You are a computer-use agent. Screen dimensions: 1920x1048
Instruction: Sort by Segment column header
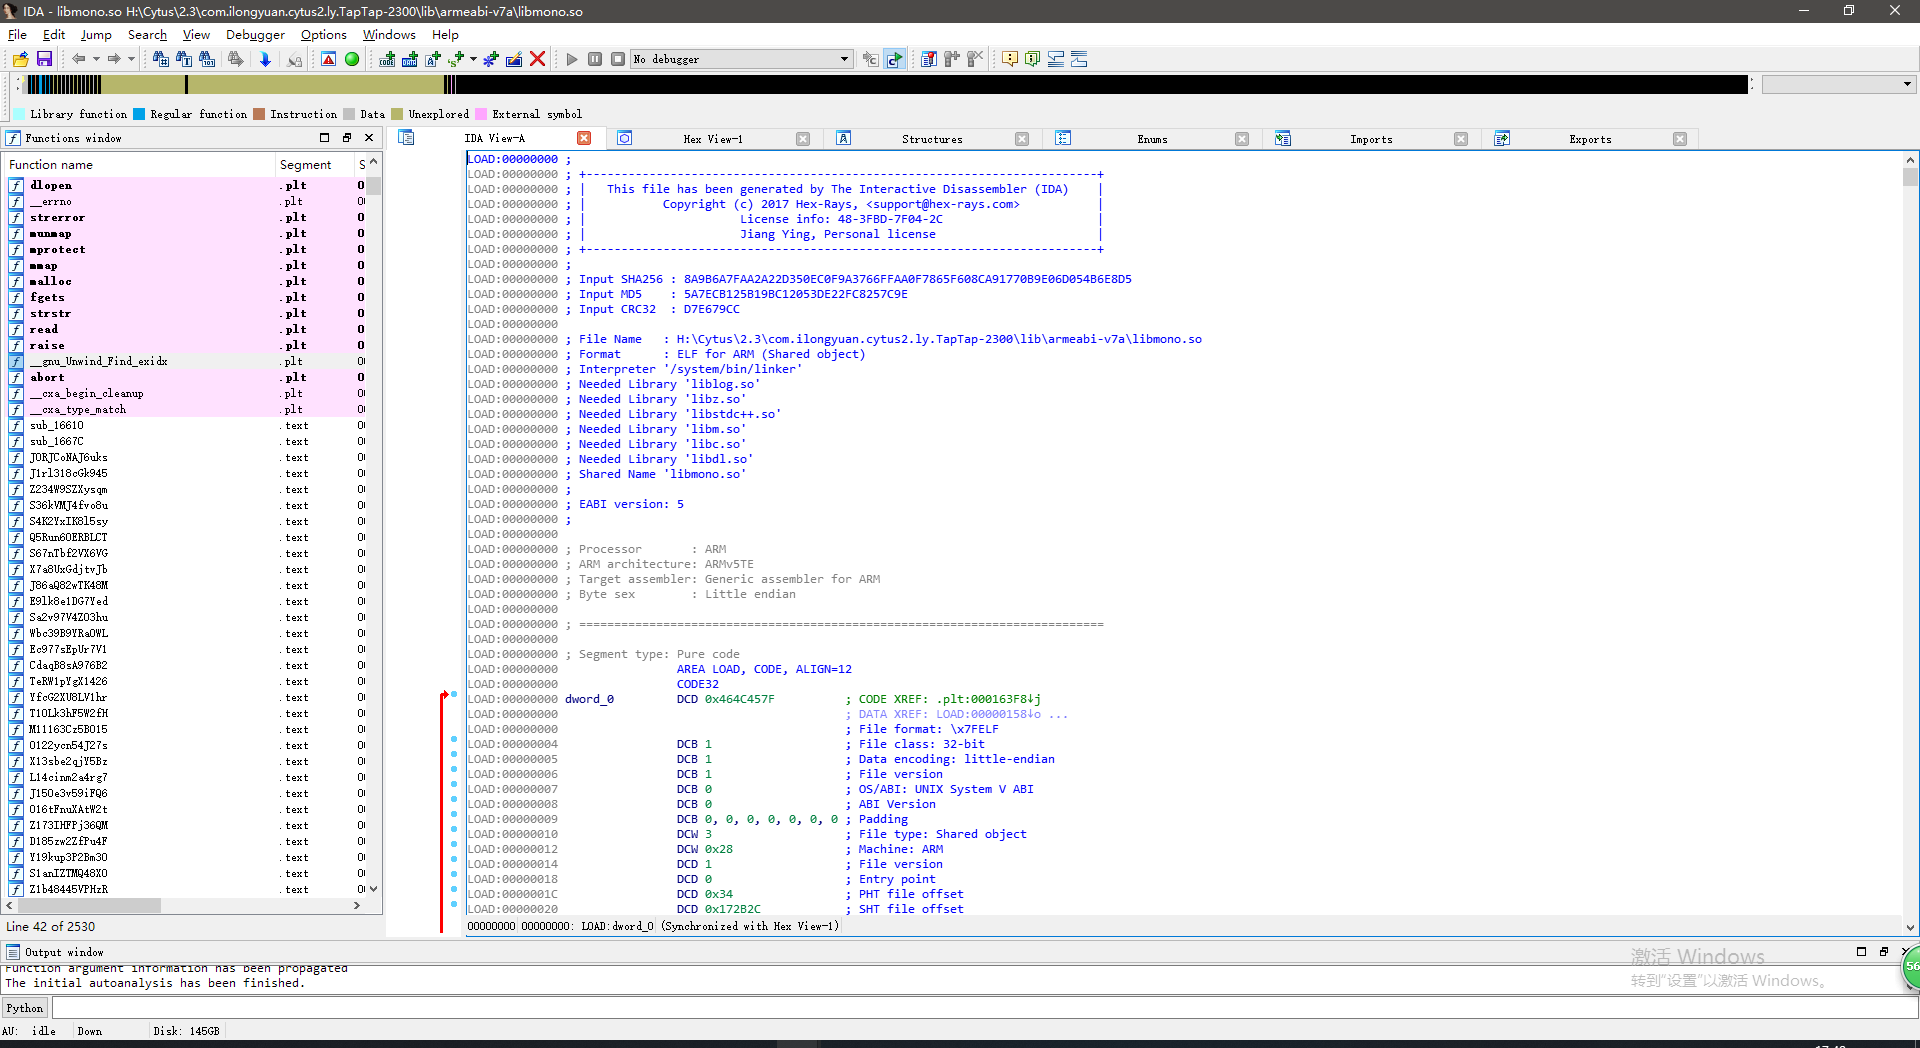point(305,164)
